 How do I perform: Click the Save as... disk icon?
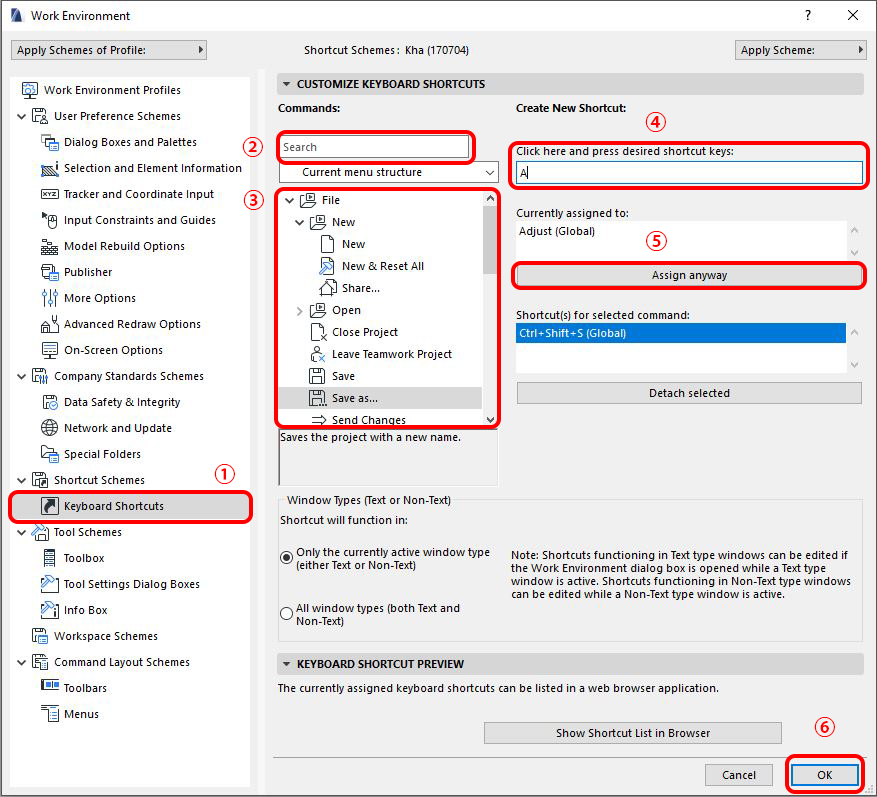point(317,398)
